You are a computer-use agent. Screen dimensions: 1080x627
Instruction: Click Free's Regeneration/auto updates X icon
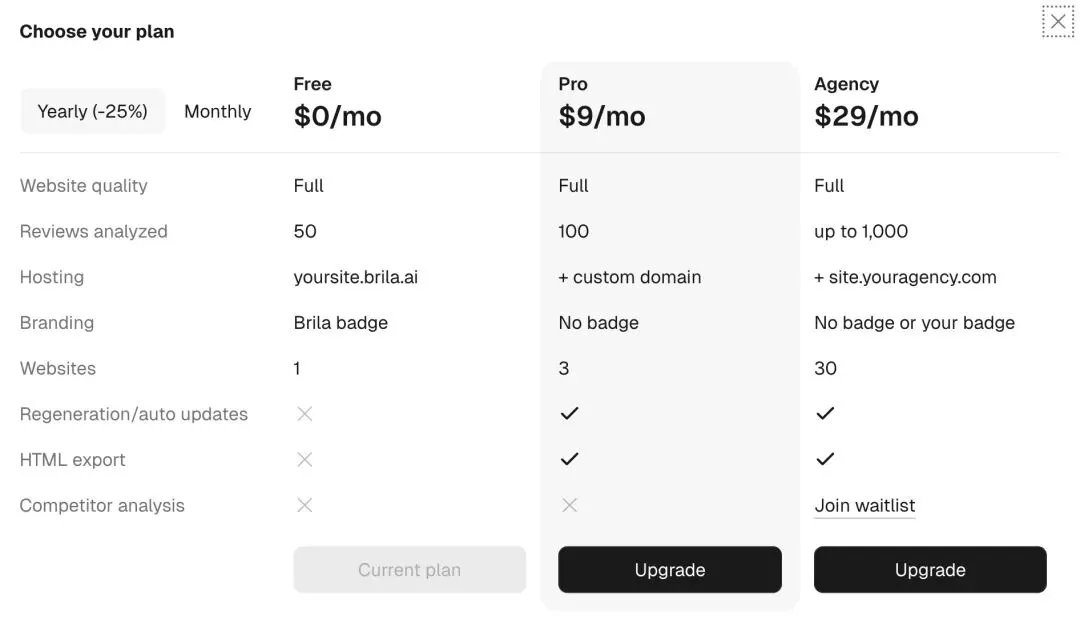click(305, 413)
